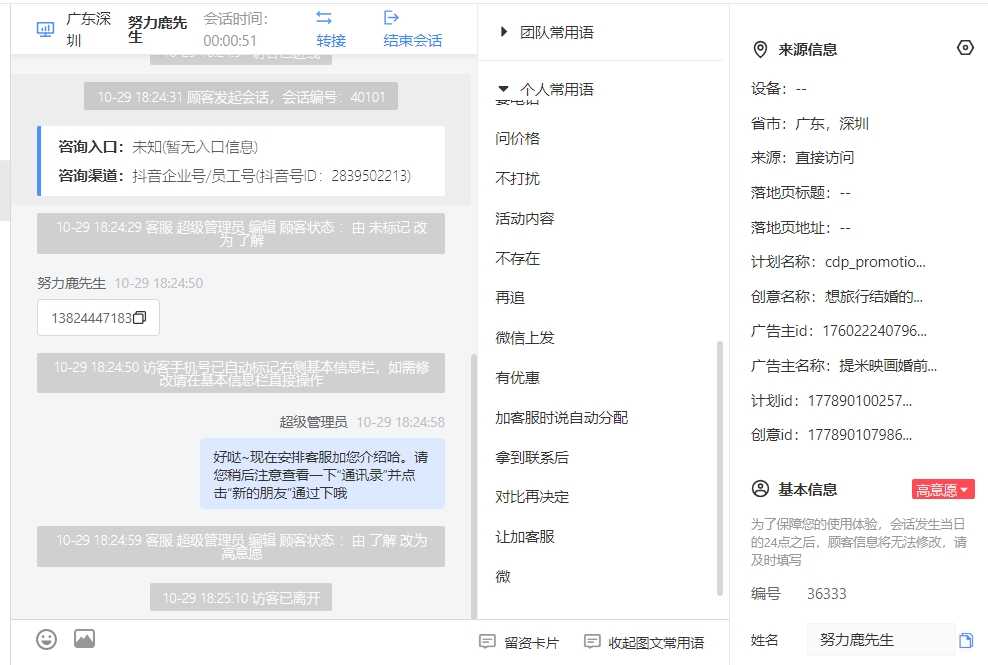Click the 结束会话 link
The width and height of the screenshot is (988, 665).
coord(413,40)
